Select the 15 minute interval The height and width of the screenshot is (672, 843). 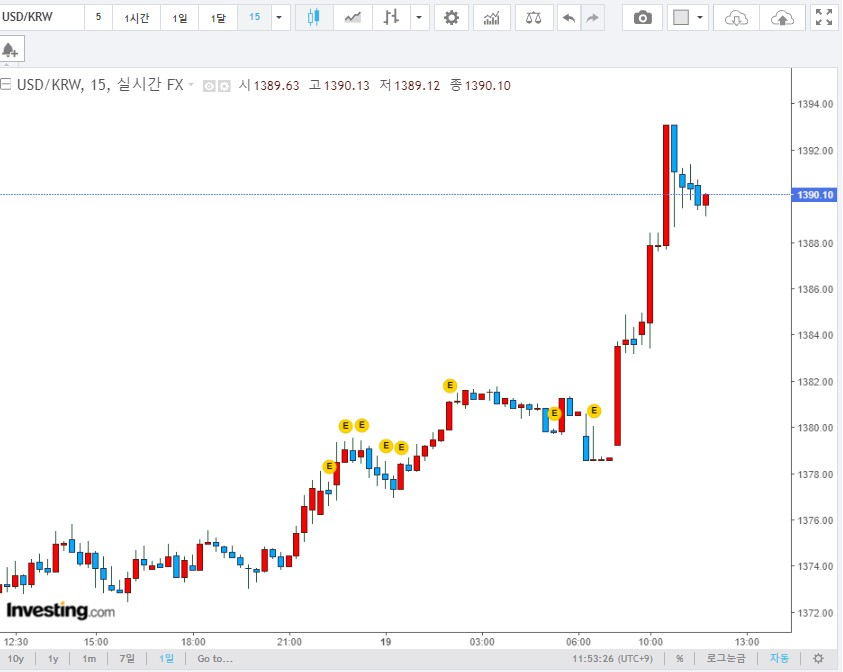coord(254,17)
